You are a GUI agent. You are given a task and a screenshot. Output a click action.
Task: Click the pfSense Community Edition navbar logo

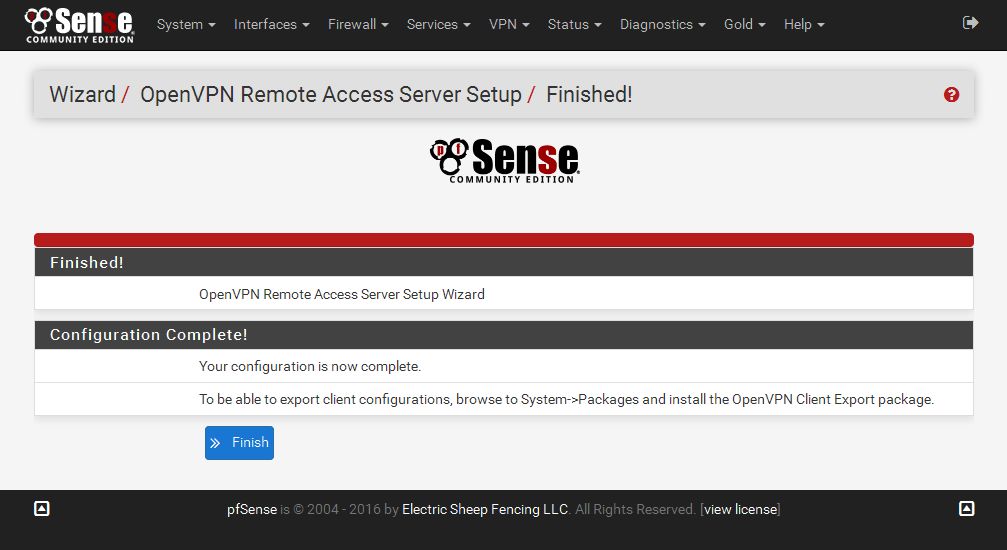79,25
